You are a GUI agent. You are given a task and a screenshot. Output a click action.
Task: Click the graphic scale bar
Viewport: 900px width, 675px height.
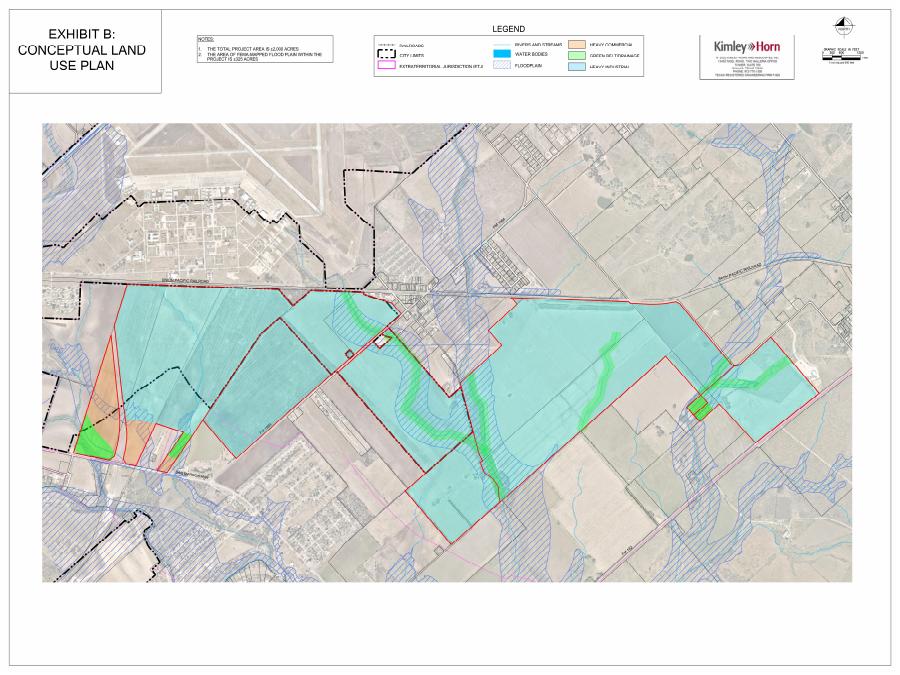coord(844,56)
